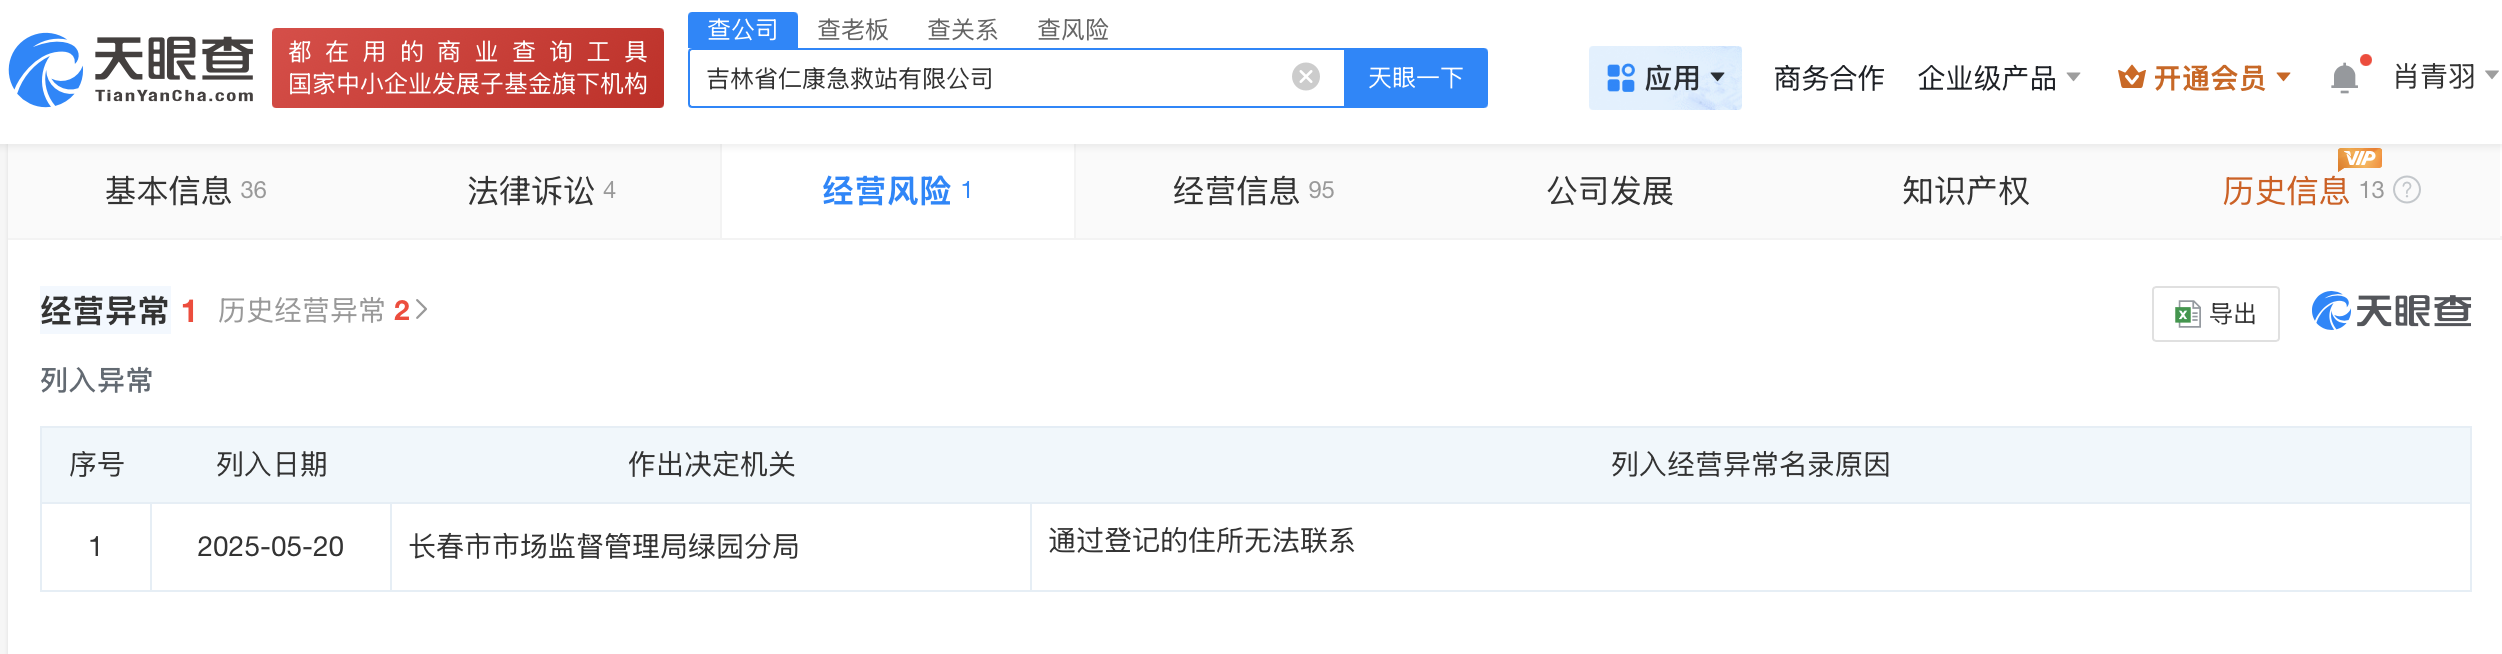Open the 经营信息 tab
The width and height of the screenshot is (2502, 654).
pos(1253,190)
